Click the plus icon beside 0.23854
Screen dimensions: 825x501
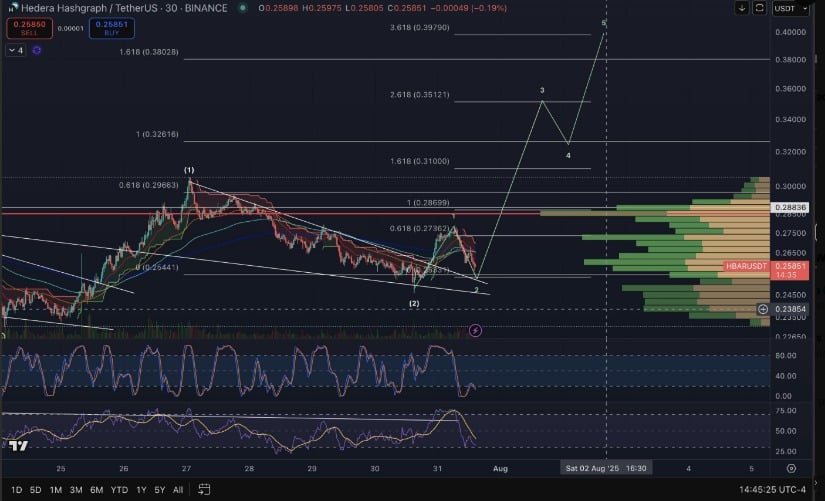pyautogui.click(x=763, y=309)
